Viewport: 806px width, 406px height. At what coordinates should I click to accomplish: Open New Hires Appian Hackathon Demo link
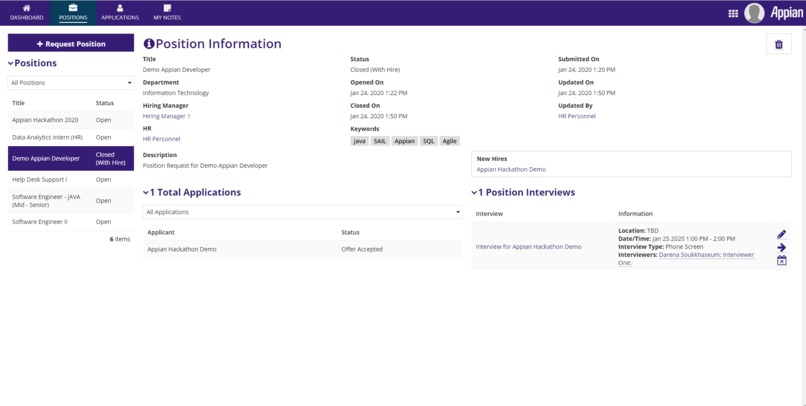point(511,169)
